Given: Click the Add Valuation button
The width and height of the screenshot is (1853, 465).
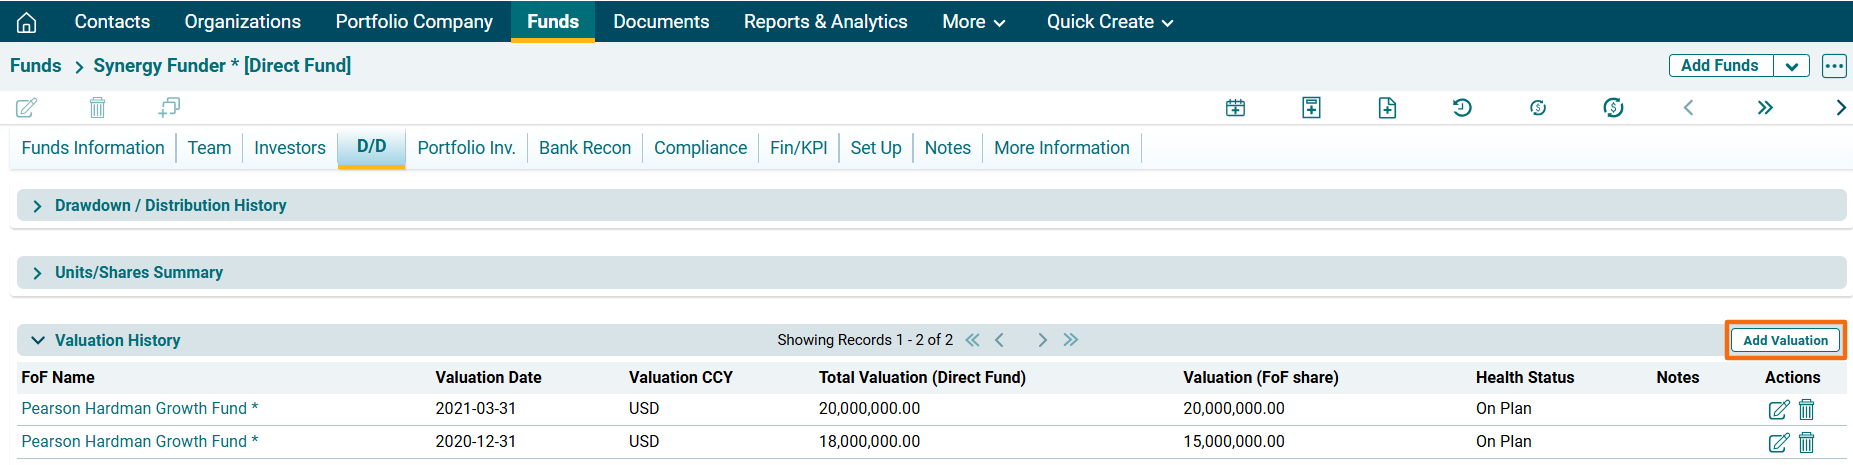Looking at the screenshot, I should pyautogui.click(x=1785, y=341).
